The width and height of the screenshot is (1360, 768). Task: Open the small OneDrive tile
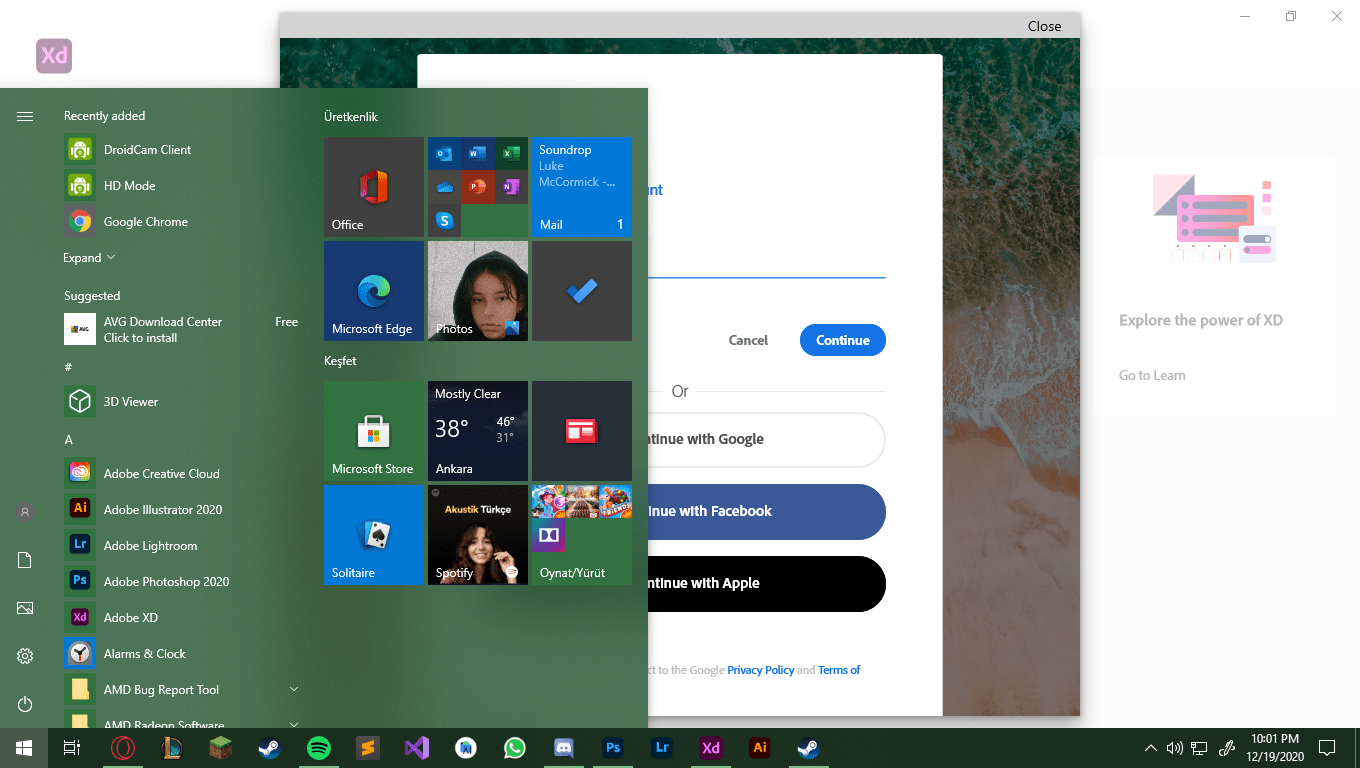(x=444, y=186)
